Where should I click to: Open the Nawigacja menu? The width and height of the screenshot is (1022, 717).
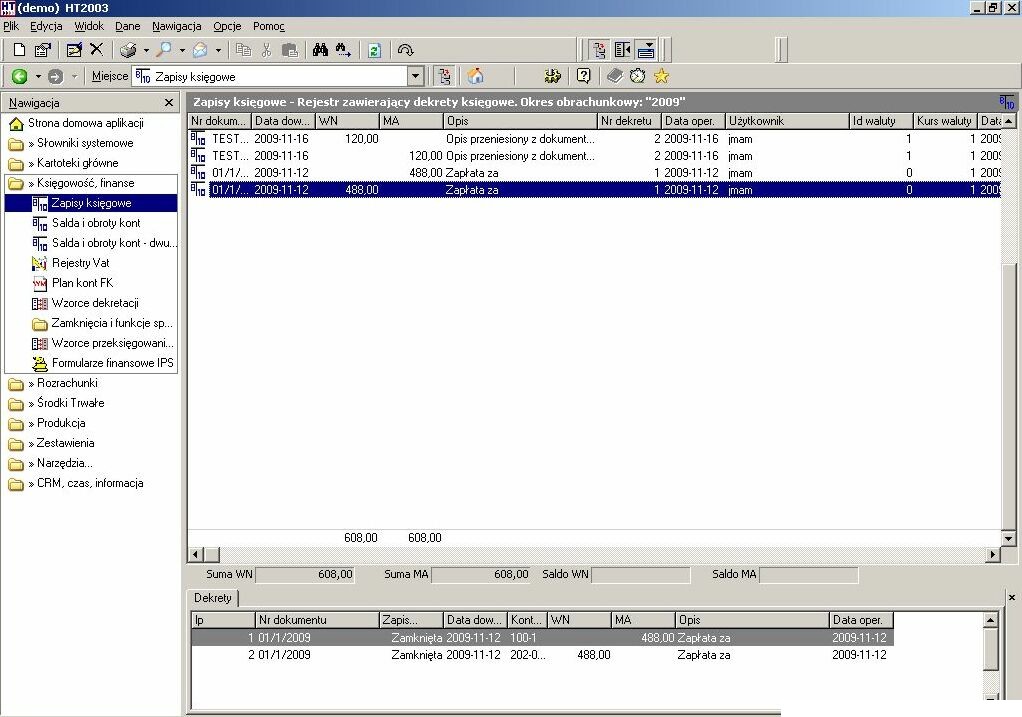pyautogui.click(x=177, y=26)
